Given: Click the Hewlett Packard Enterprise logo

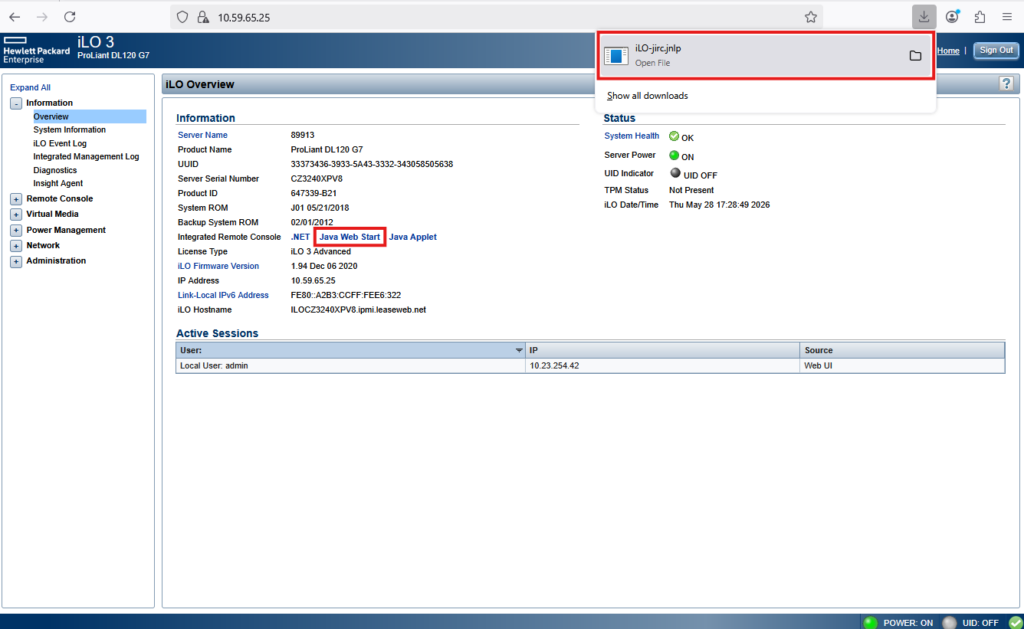Looking at the screenshot, I should pos(36,50).
